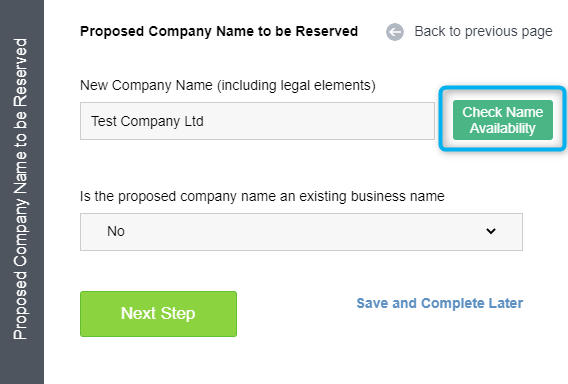This screenshot has width=568, height=384.
Task: Click the No value inside the select box
Action: click(x=116, y=231)
